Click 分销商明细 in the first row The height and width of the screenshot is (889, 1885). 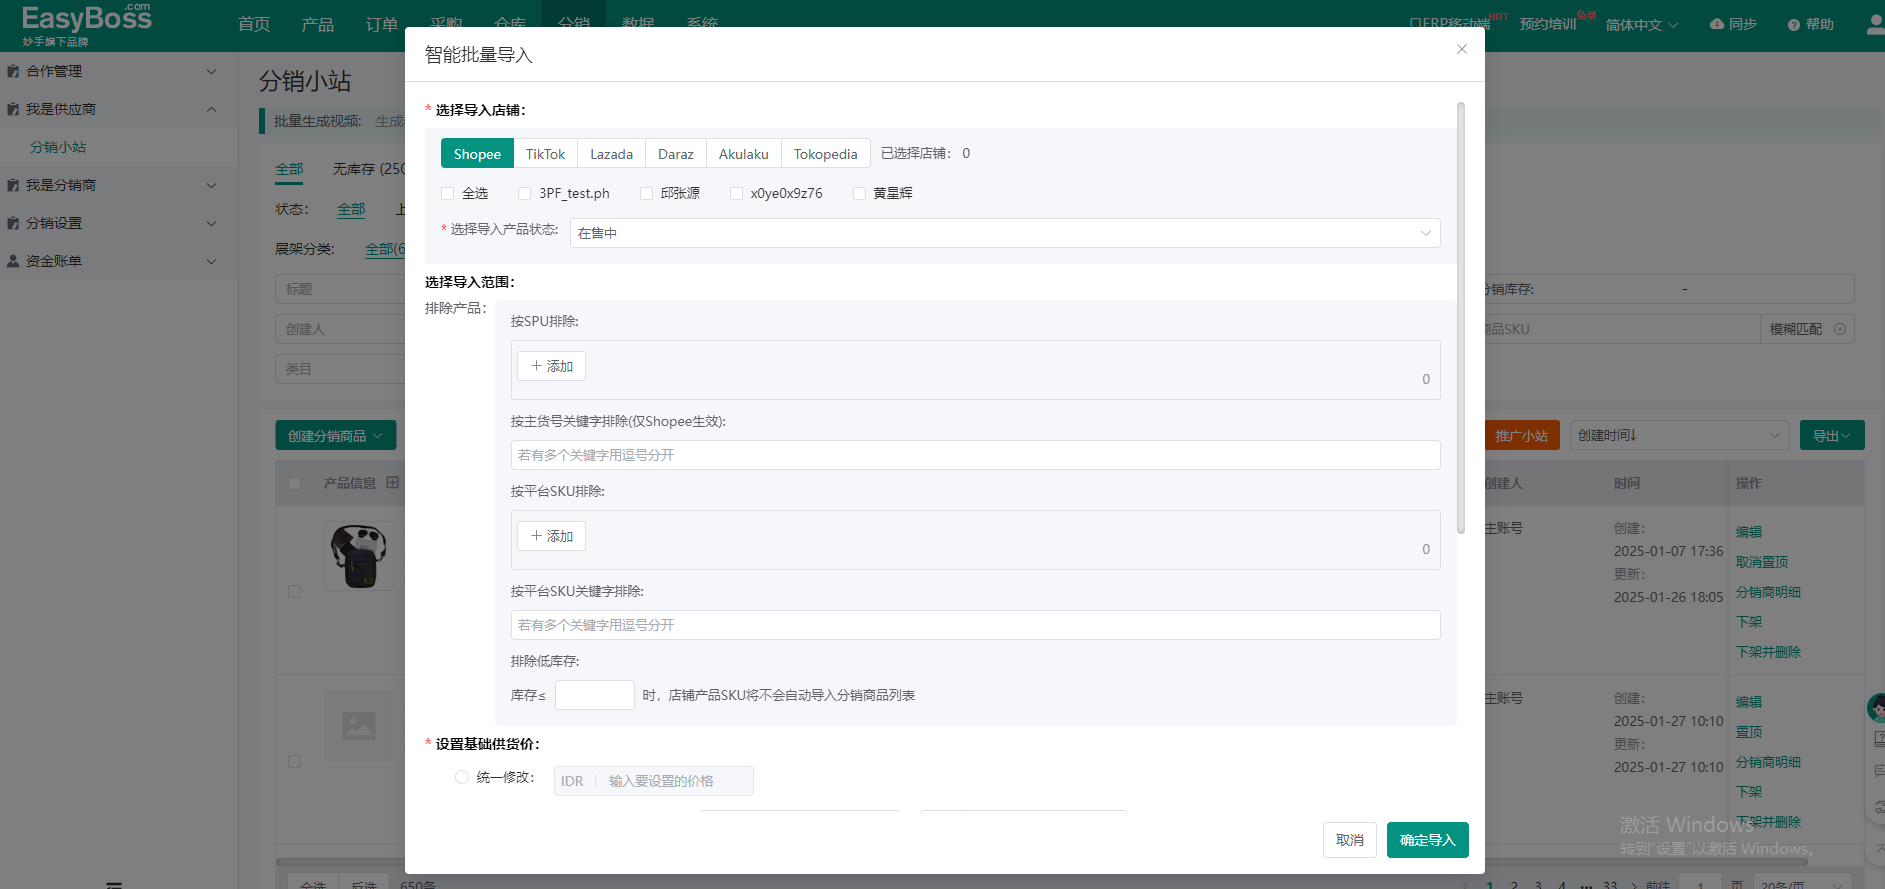pyautogui.click(x=1768, y=592)
